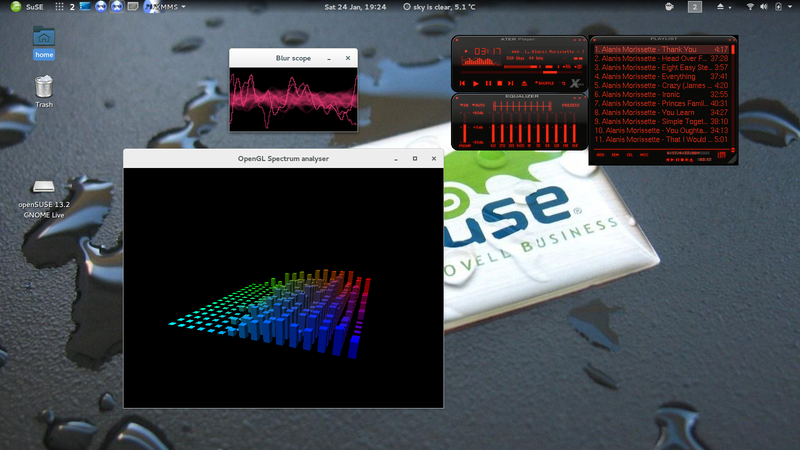Click the weather indicator sky is clear
The width and height of the screenshot is (800, 450).
[x=439, y=7]
